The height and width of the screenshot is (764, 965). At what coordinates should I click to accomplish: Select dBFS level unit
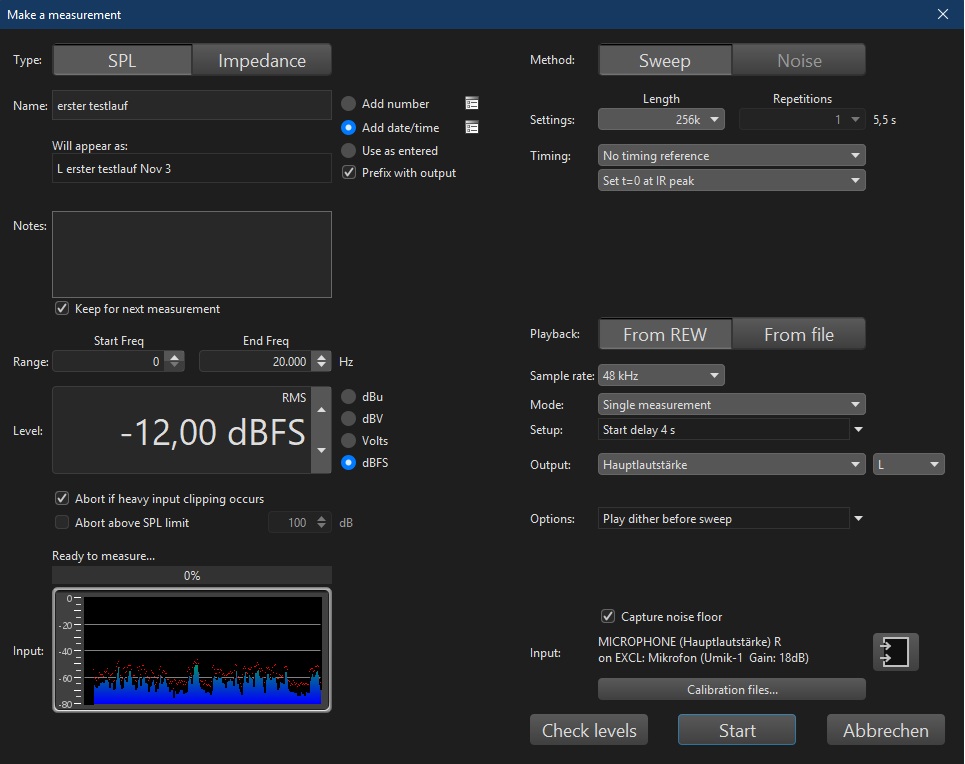coord(348,462)
